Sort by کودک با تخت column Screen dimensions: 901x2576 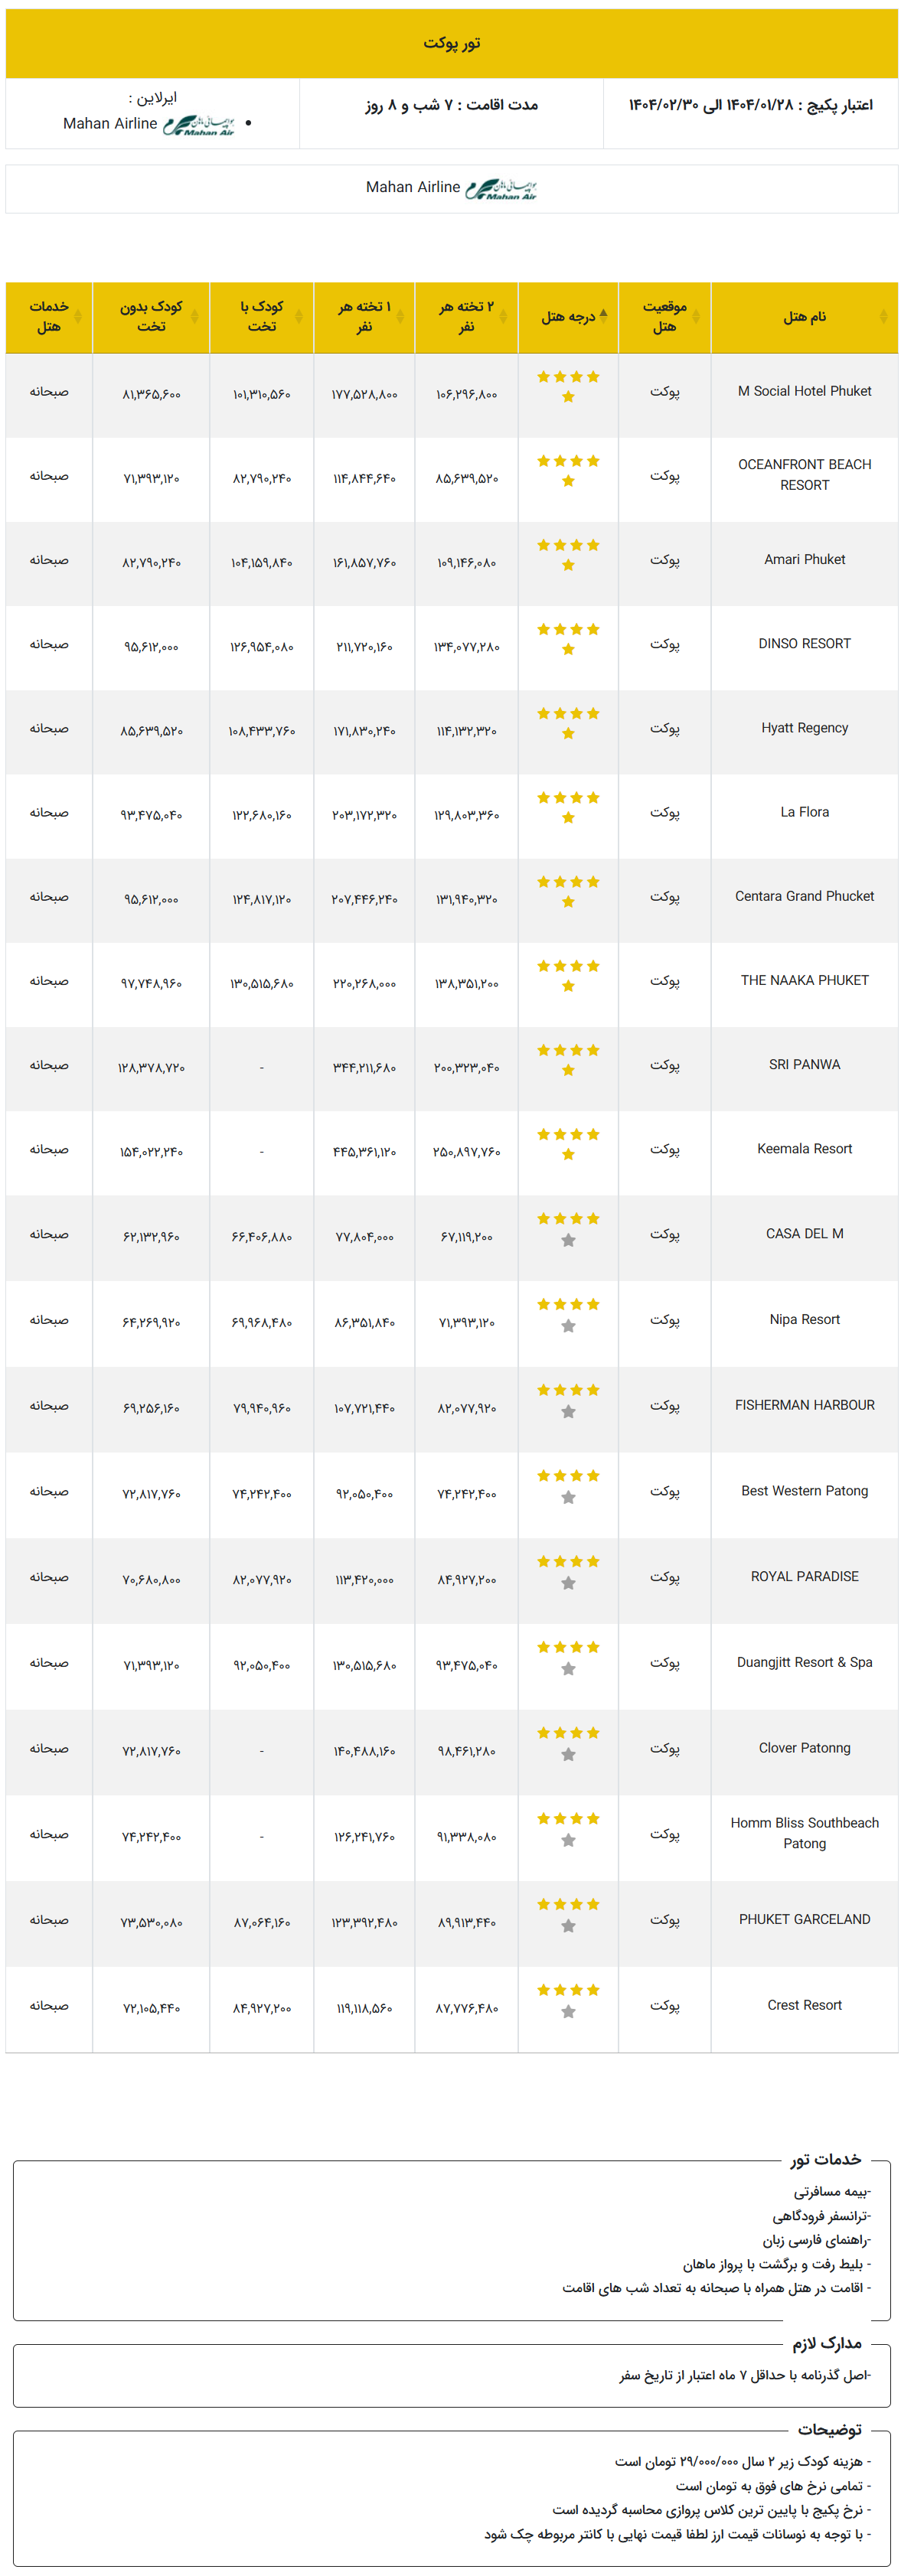262,317
